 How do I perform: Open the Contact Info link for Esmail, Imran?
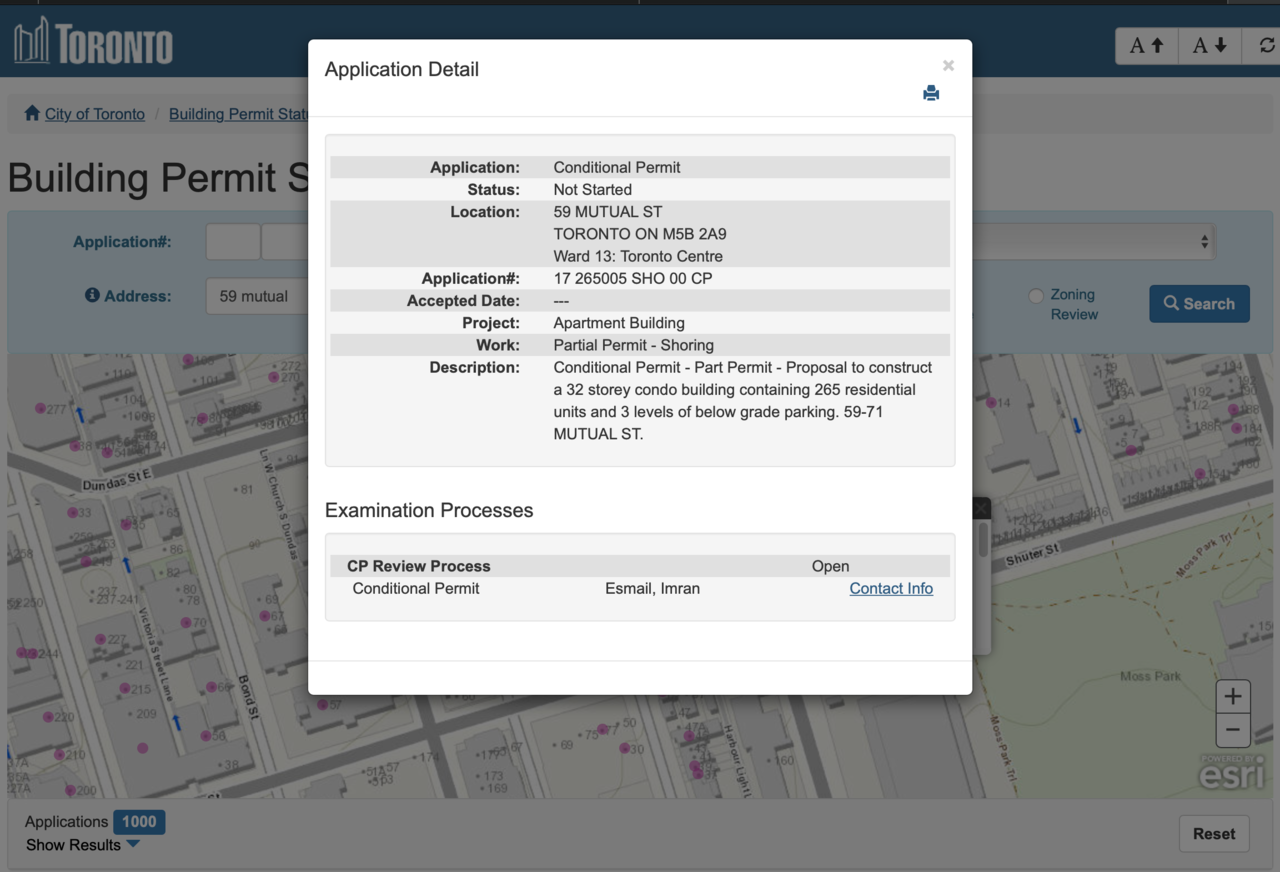891,588
